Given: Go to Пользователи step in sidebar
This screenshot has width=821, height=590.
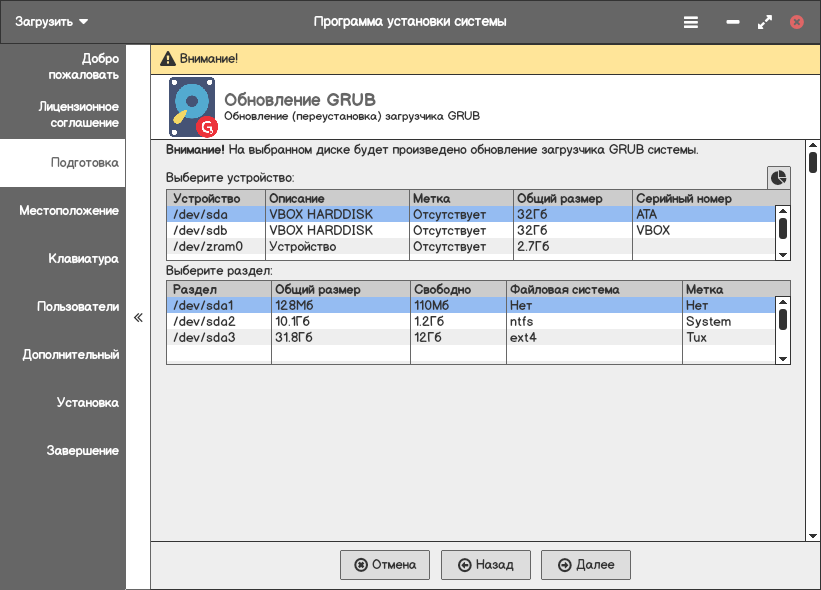Looking at the screenshot, I should (x=78, y=307).
